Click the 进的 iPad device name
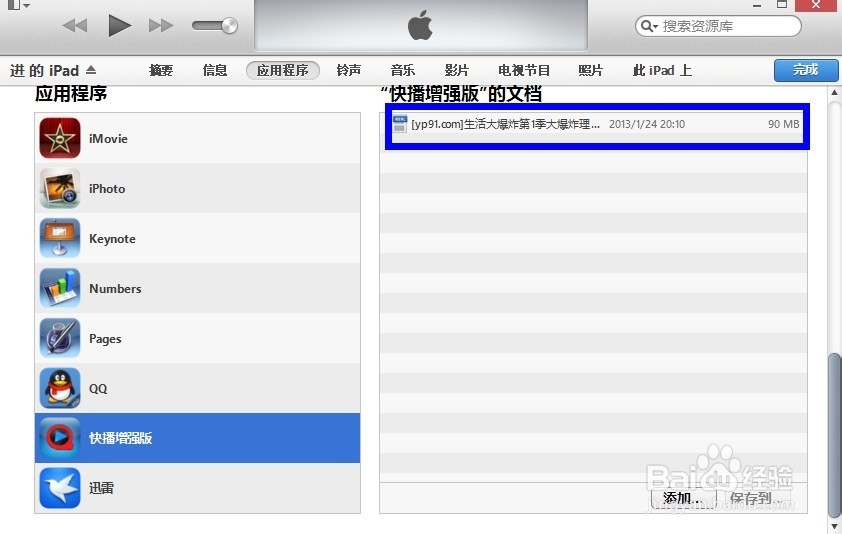Viewport: 842px width, 534px height. (45, 70)
